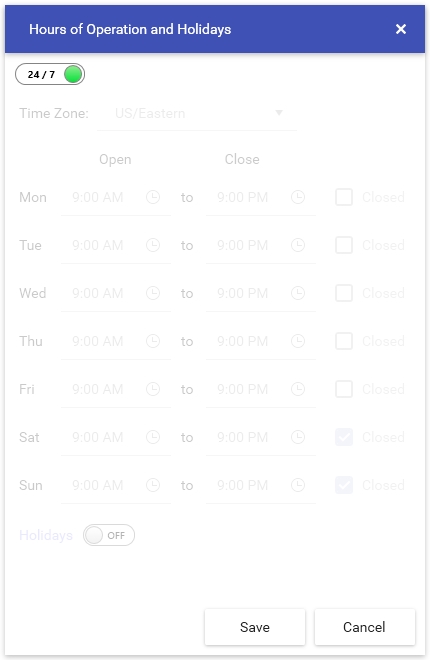
Task: Close the Hours of Operation dialog
Action: (401, 29)
